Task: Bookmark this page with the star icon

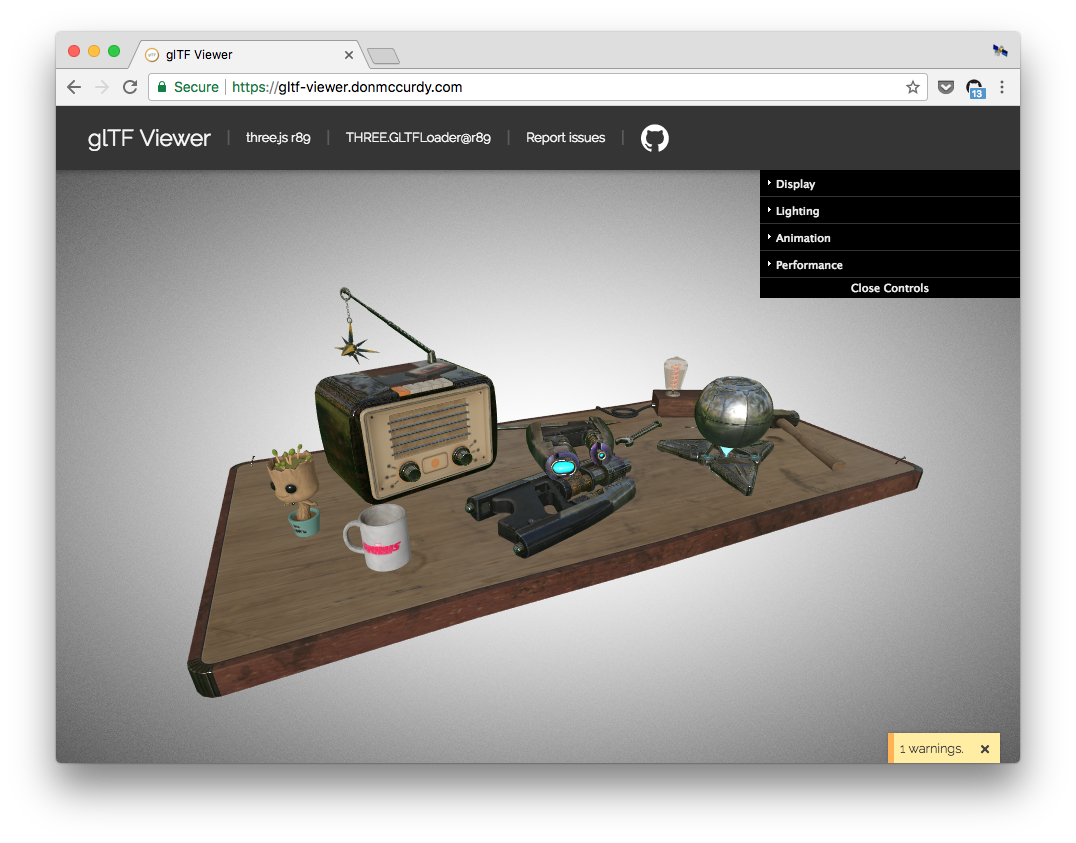Action: coord(912,87)
